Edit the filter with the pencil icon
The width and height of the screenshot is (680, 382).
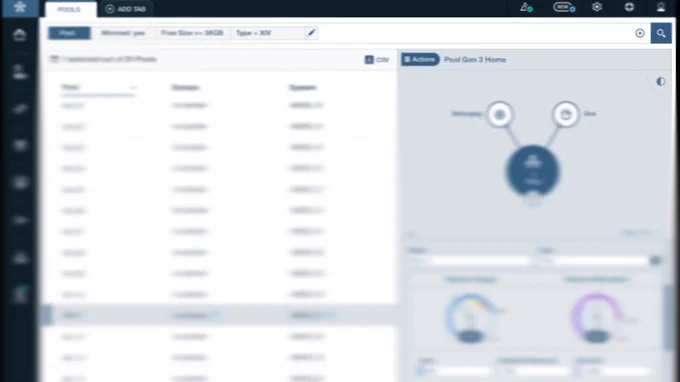tap(311, 33)
